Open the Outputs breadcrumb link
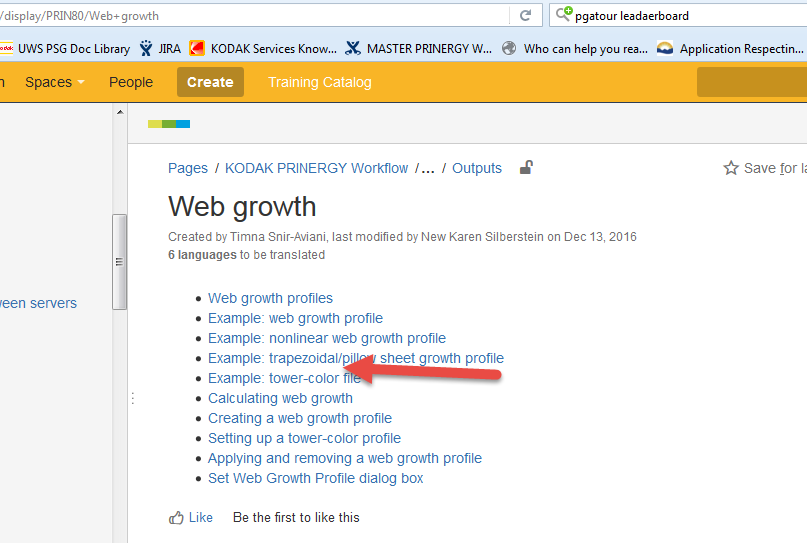 (477, 168)
